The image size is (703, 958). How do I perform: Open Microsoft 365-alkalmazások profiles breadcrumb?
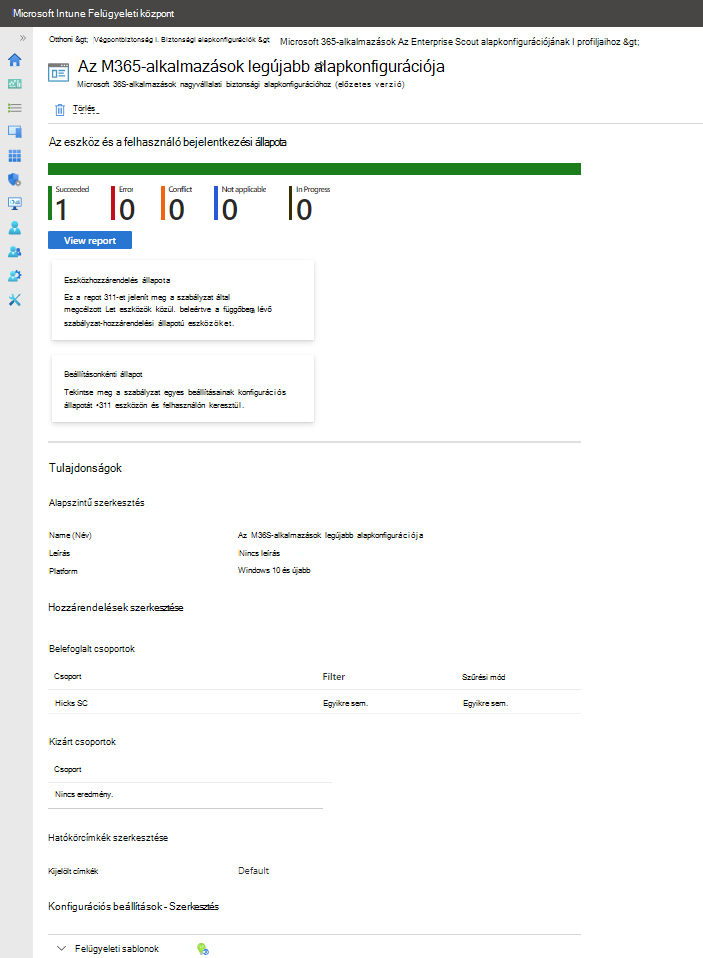[x=459, y=42]
